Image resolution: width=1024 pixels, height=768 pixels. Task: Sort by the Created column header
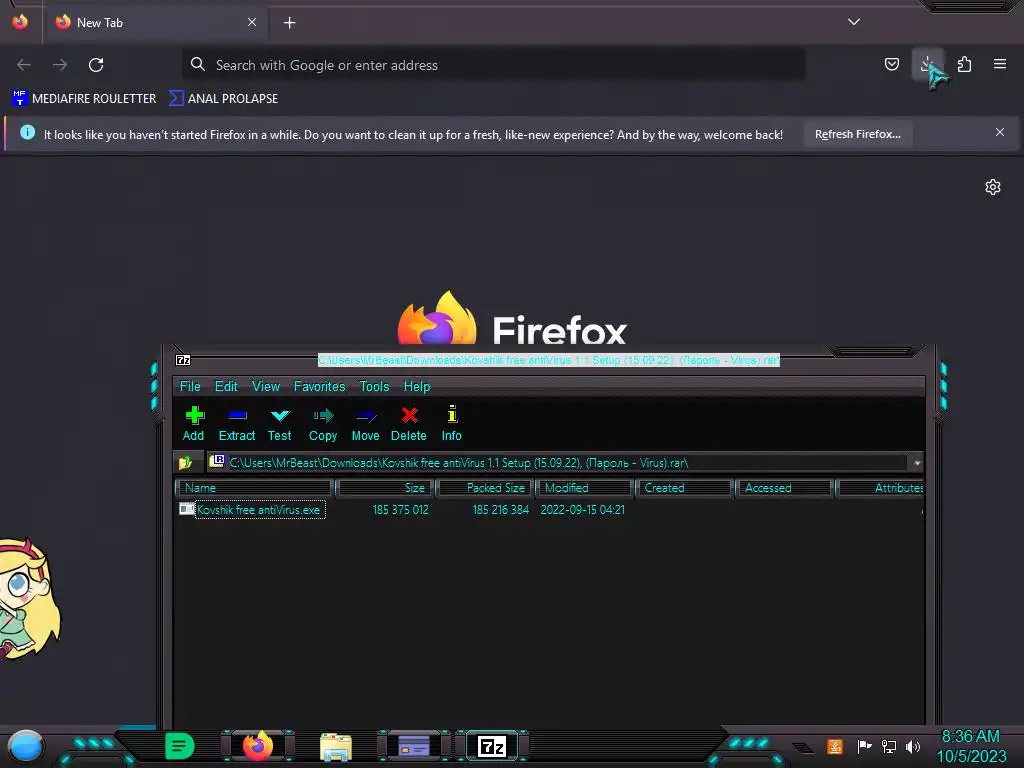[684, 488]
